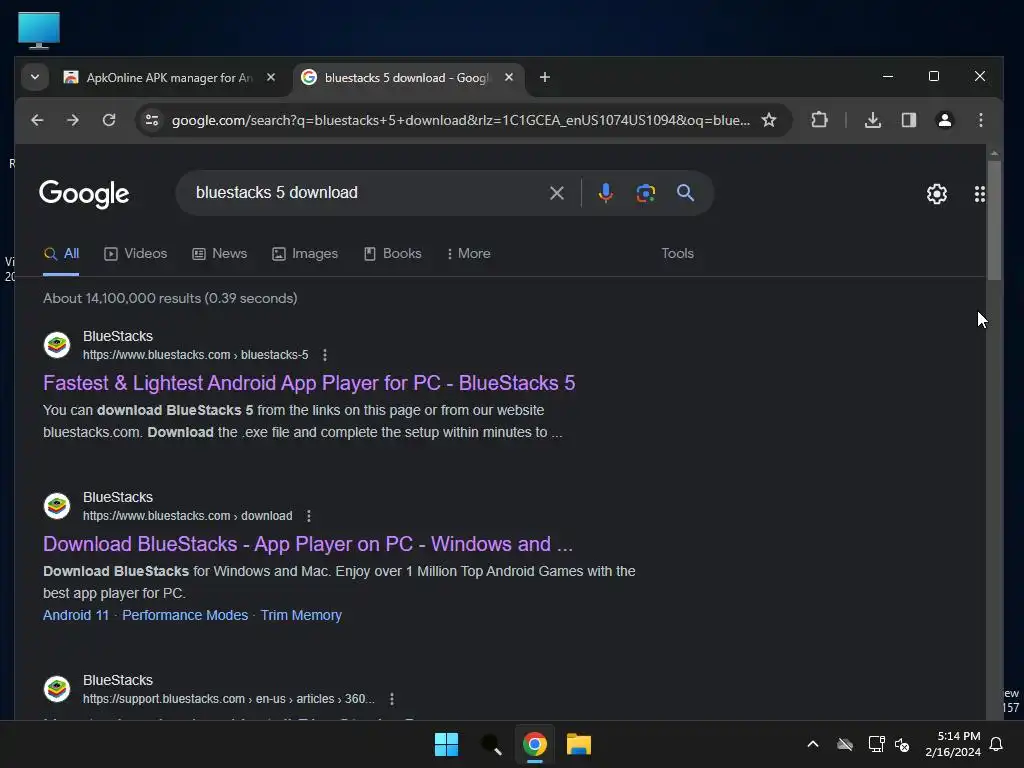1024x768 pixels.
Task: Open taskbar clock showing 5:14 PM
Action: [x=953, y=744]
